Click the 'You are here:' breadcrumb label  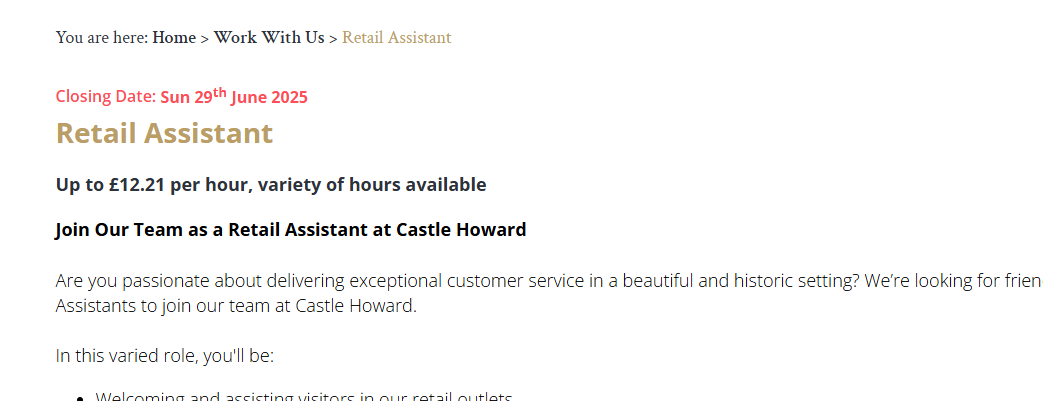pos(102,38)
